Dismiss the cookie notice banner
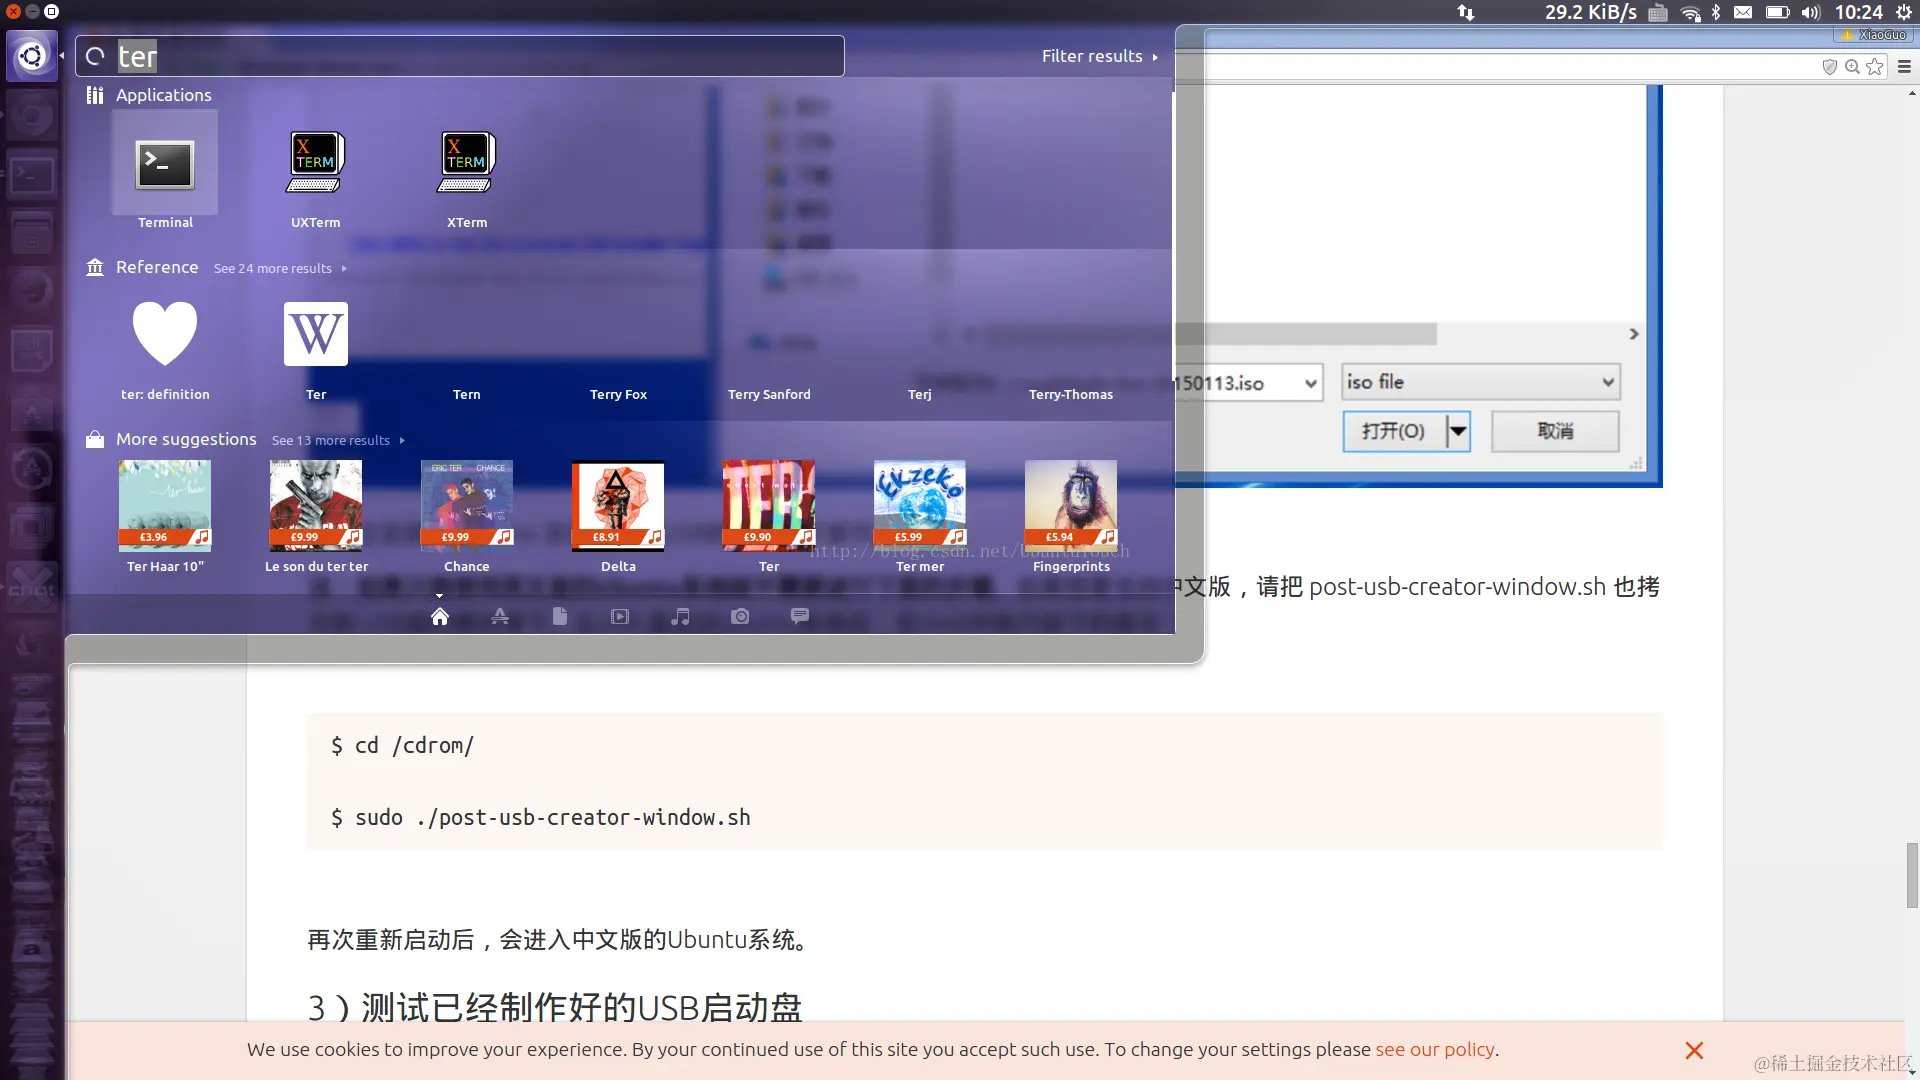The height and width of the screenshot is (1080, 1920). click(x=1694, y=1050)
